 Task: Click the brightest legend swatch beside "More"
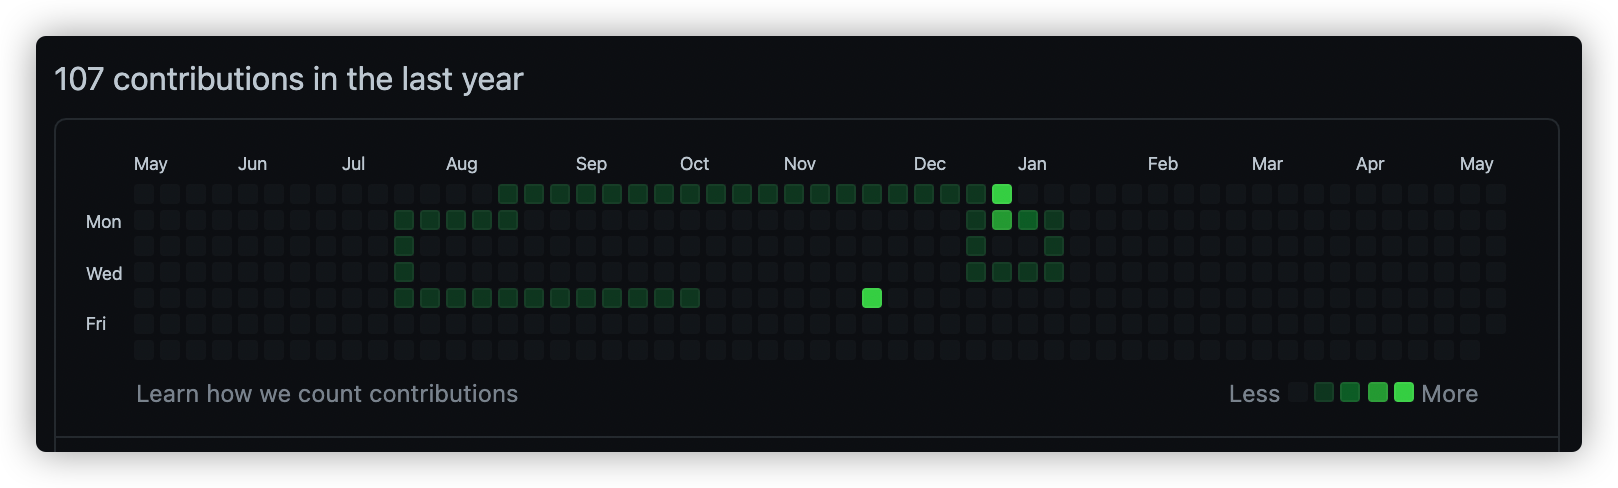tap(1404, 392)
